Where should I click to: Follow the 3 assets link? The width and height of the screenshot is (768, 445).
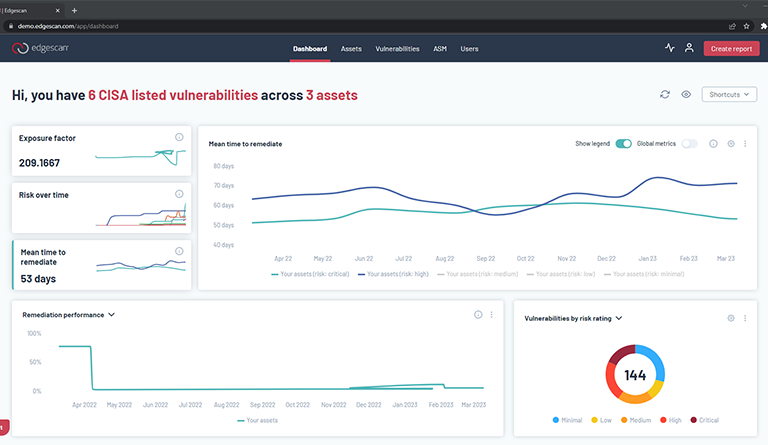332,95
